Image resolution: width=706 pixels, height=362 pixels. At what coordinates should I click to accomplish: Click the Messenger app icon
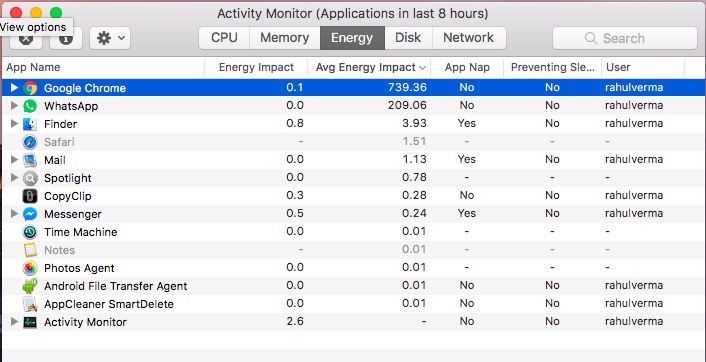(x=30, y=214)
